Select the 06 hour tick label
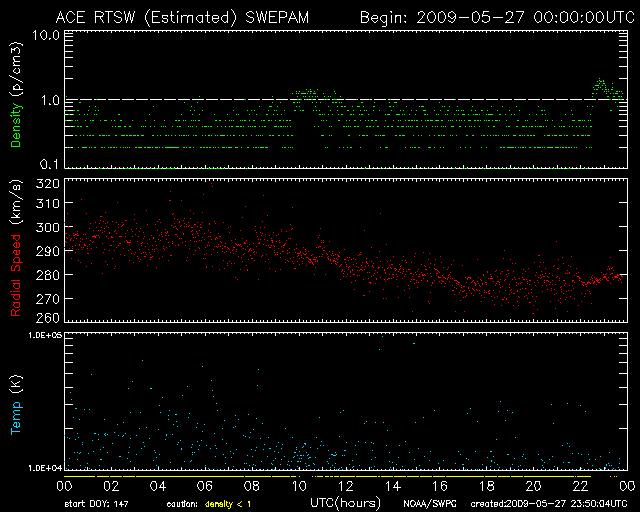This screenshot has width=640, height=512. click(x=205, y=486)
